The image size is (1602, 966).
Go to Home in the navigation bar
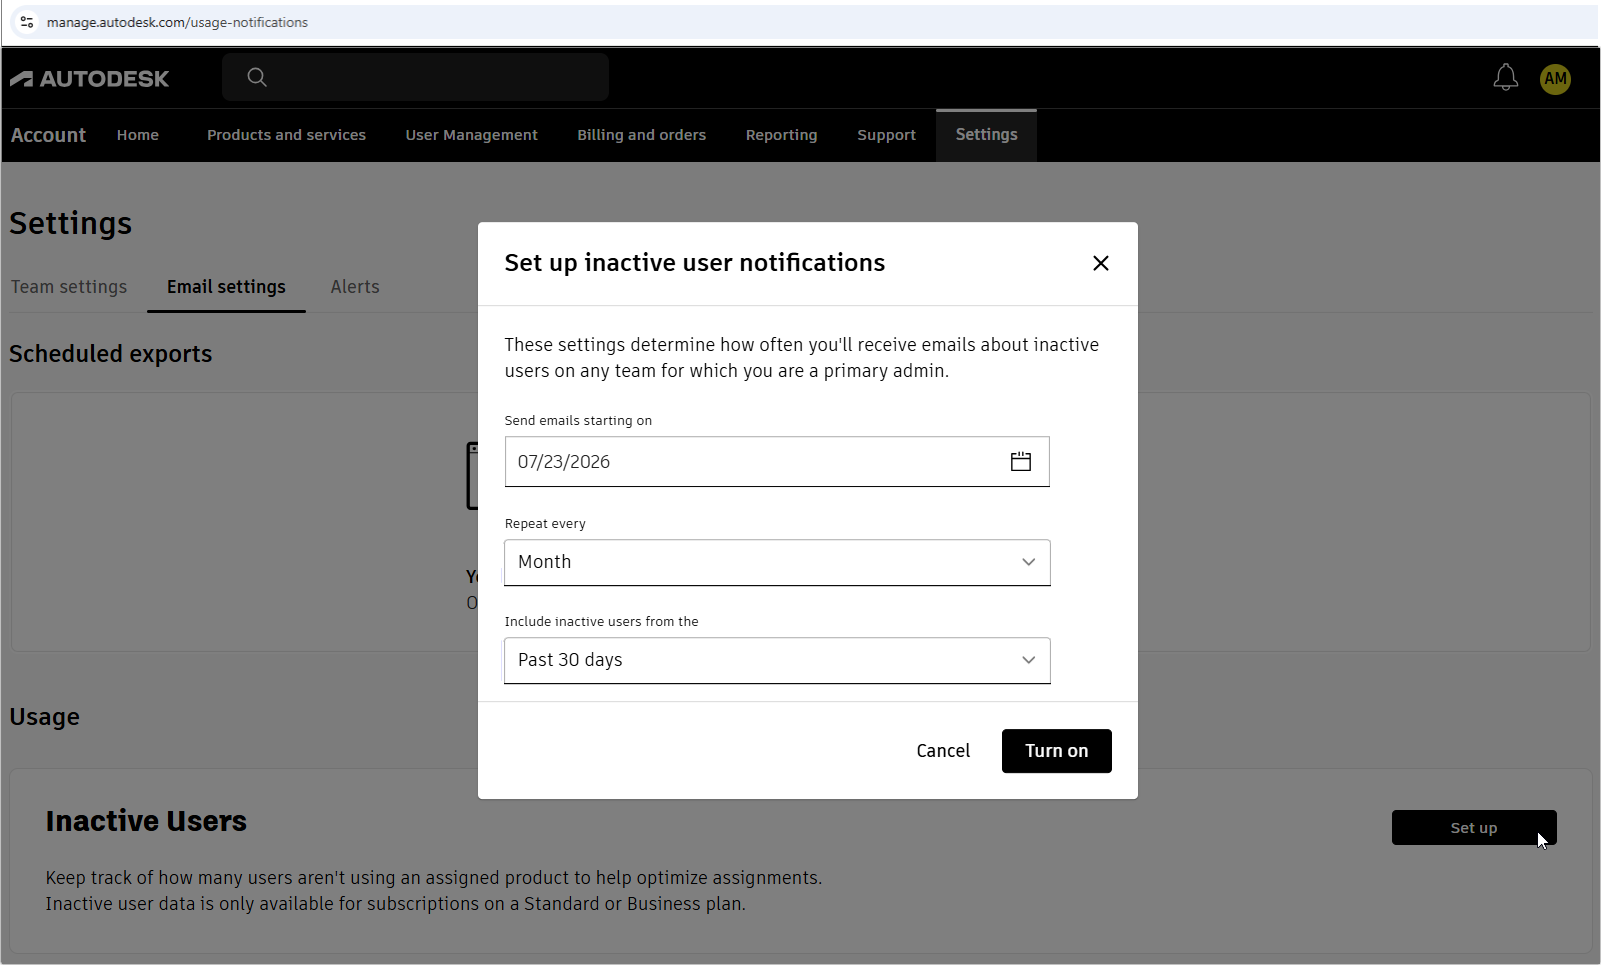(138, 135)
